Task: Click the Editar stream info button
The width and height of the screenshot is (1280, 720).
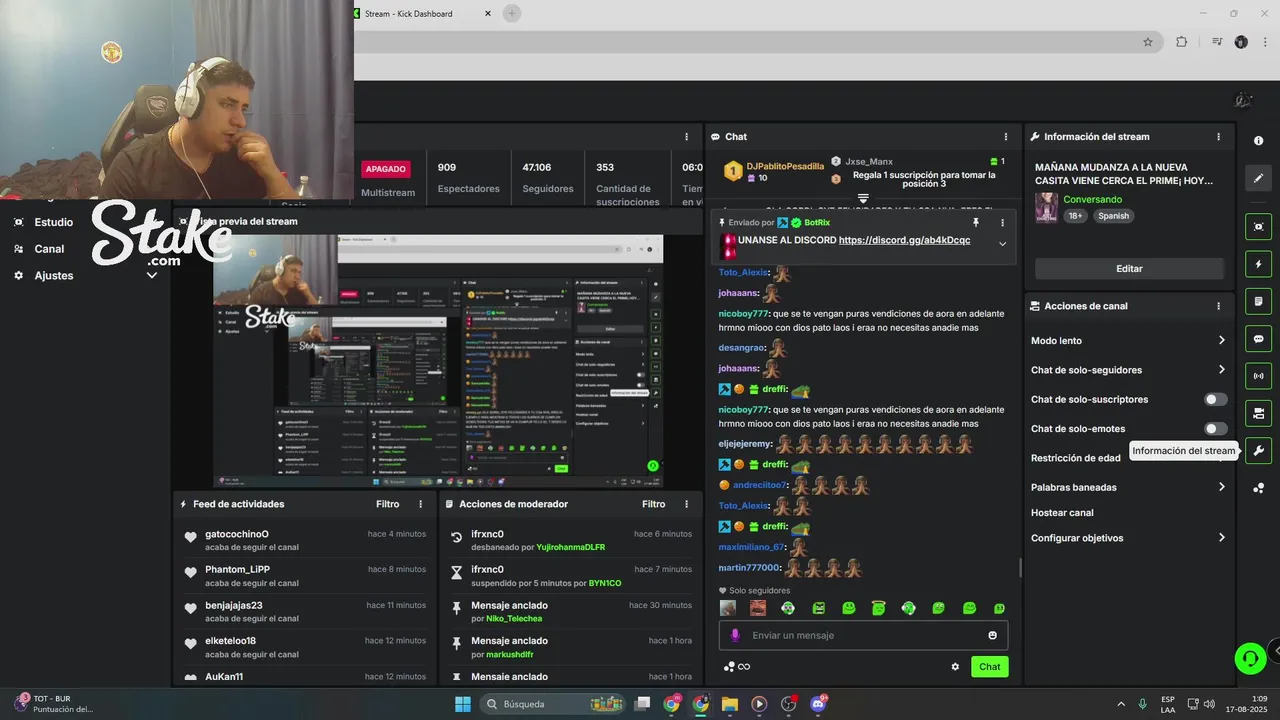Action: pyautogui.click(x=1129, y=268)
